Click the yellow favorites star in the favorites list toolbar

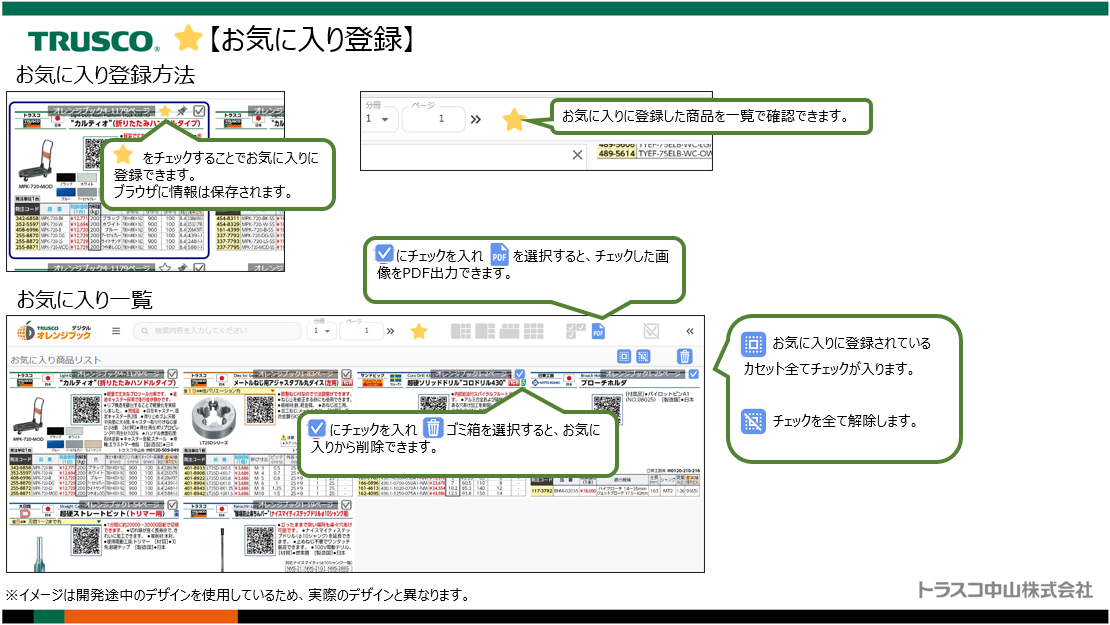(x=419, y=331)
